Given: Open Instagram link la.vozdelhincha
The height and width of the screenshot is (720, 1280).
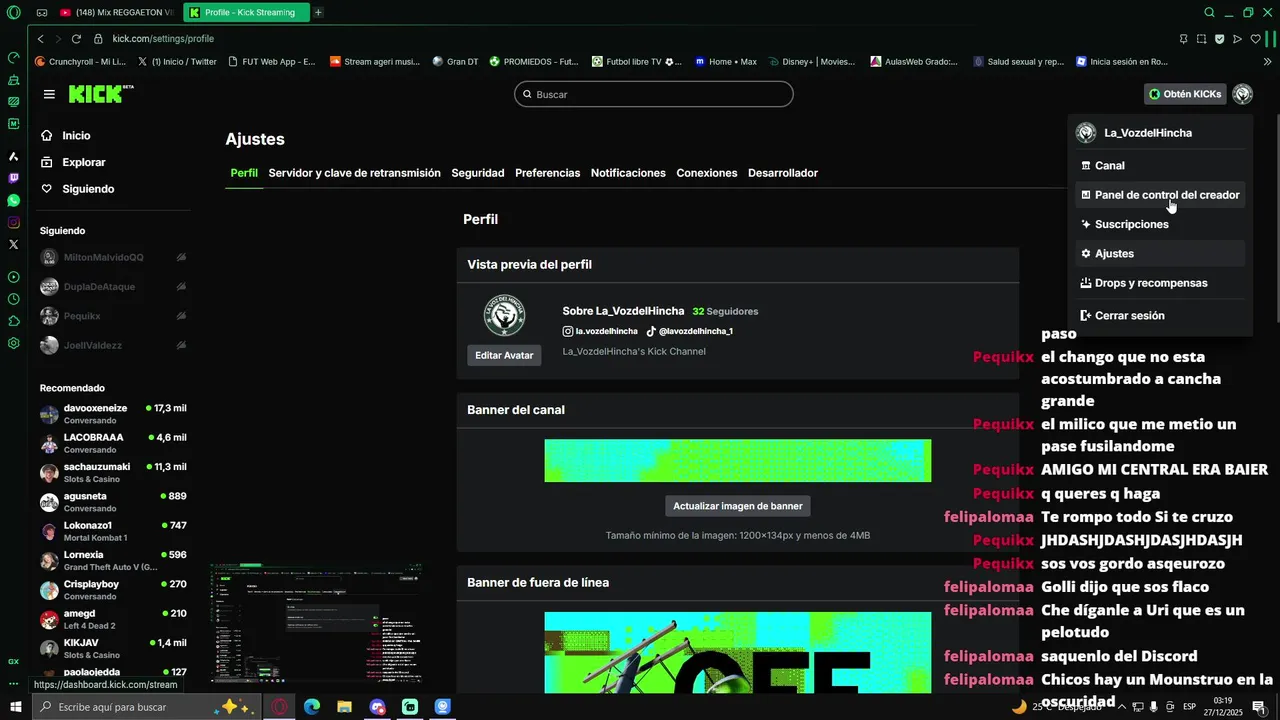Looking at the screenshot, I should pos(600,331).
